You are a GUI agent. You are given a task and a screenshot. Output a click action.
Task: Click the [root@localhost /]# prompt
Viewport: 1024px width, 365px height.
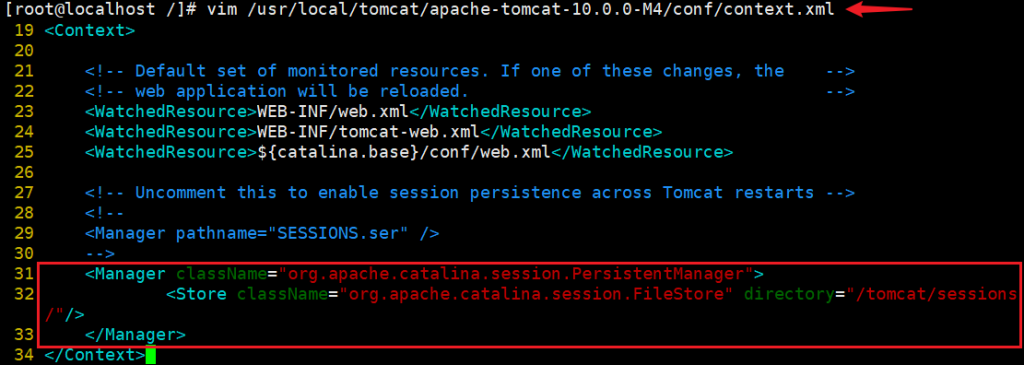(100, 10)
